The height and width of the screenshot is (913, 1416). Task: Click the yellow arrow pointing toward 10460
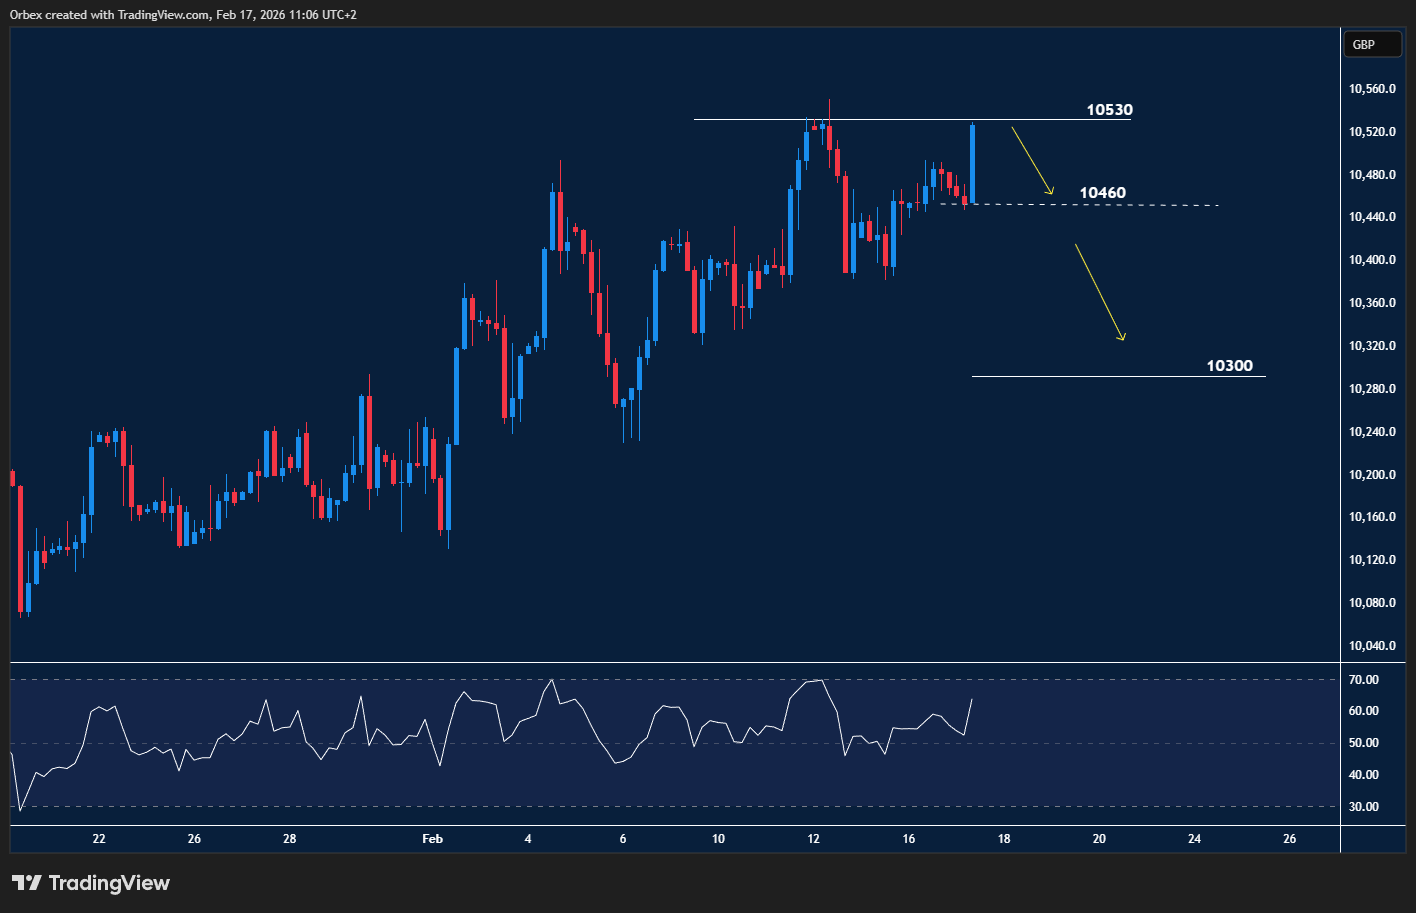[x=1032, y=159]
